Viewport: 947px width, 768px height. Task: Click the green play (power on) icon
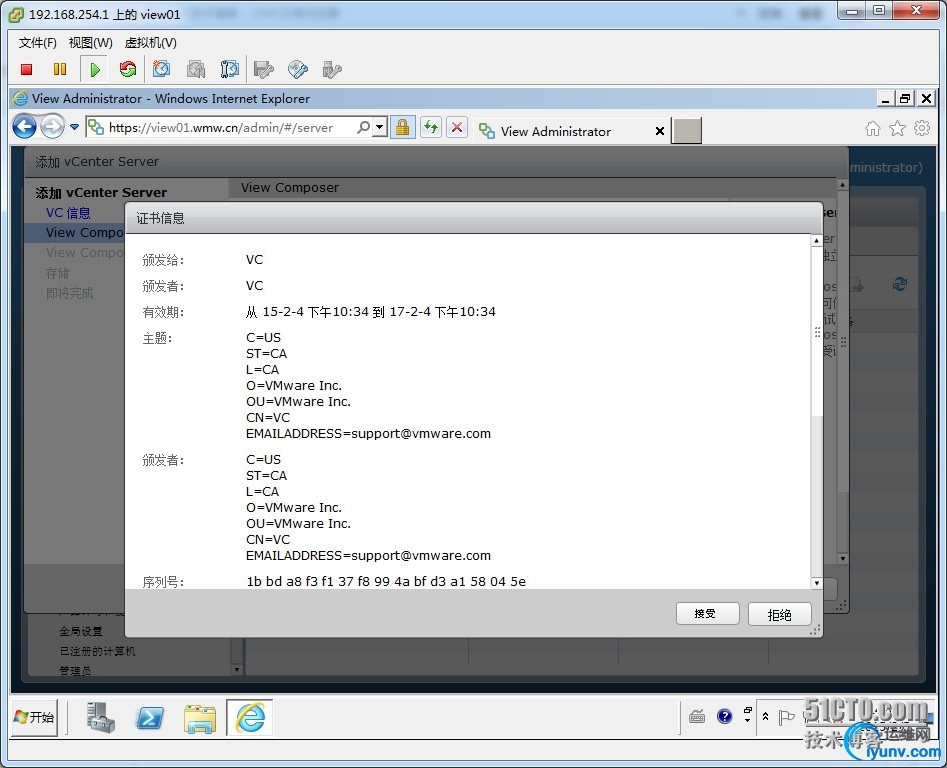(x=94, y=69)
